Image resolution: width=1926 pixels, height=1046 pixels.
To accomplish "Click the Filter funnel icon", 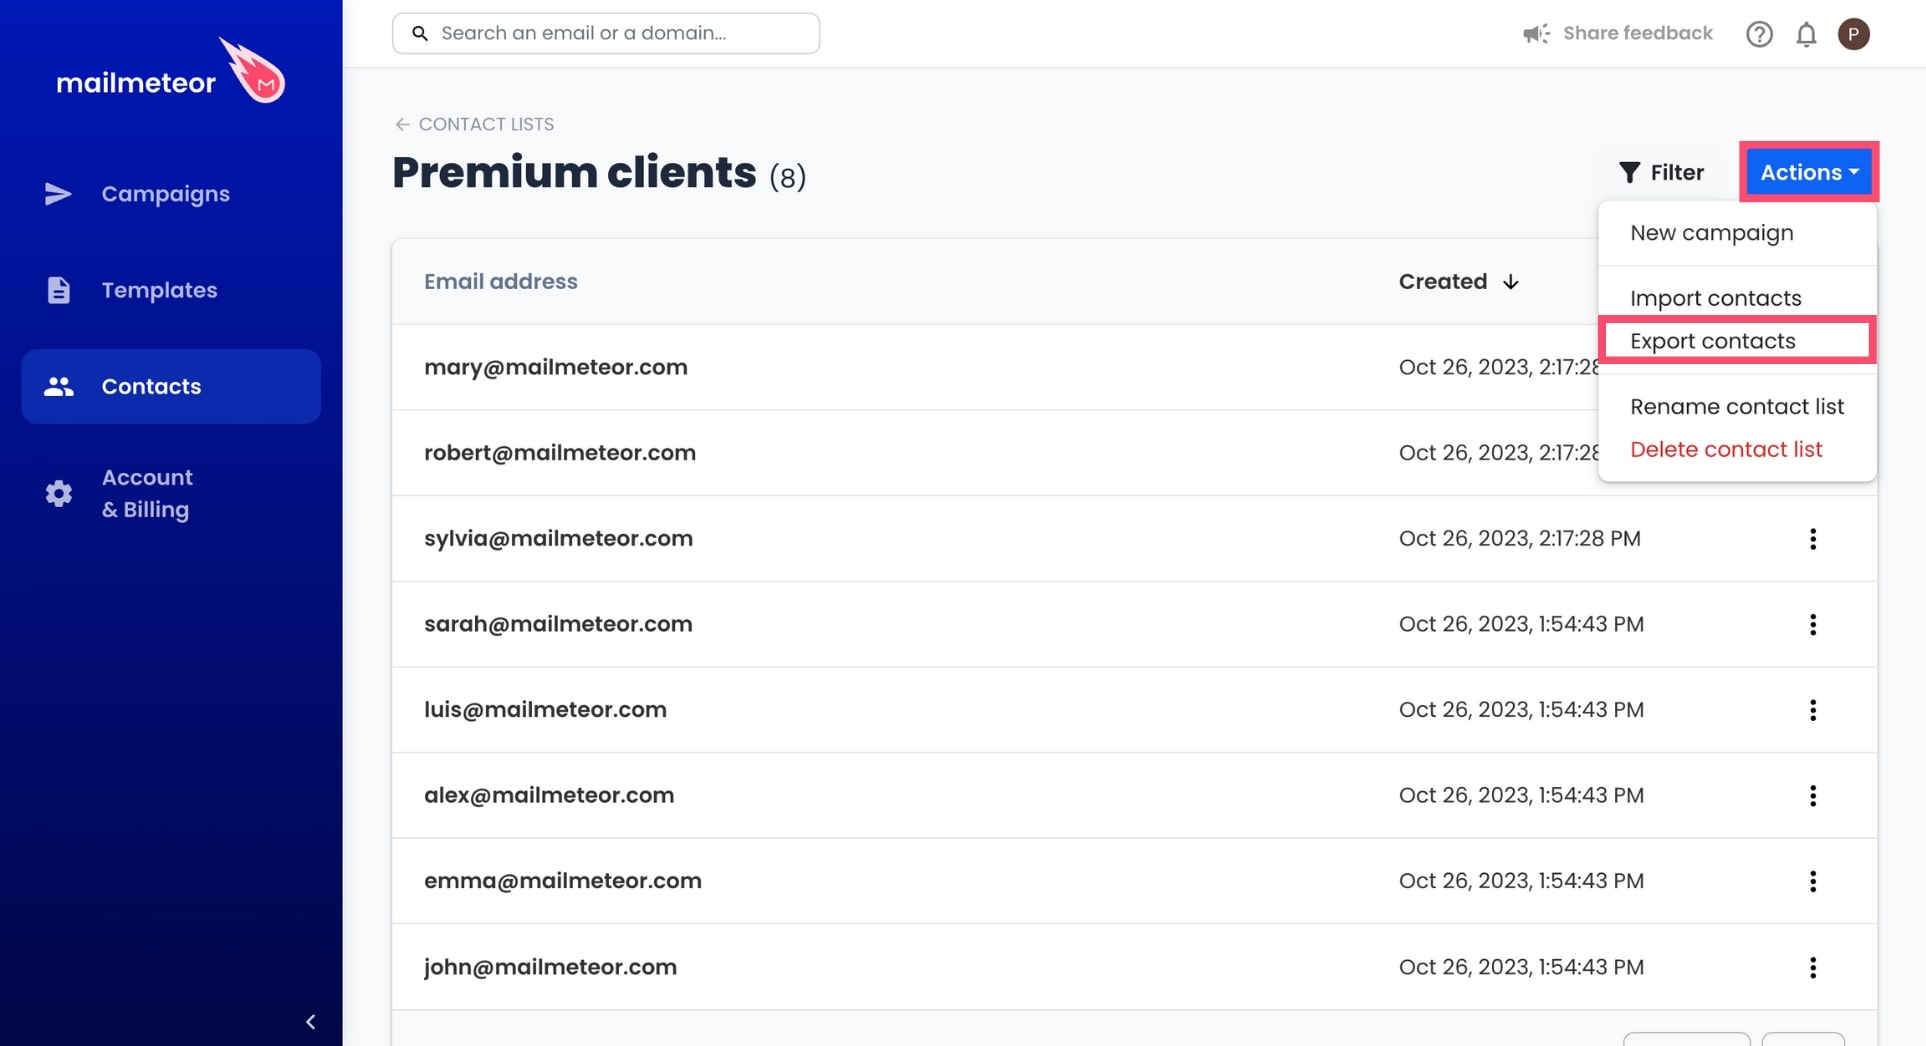I will pyautogui.click(x=1629, y=173).
